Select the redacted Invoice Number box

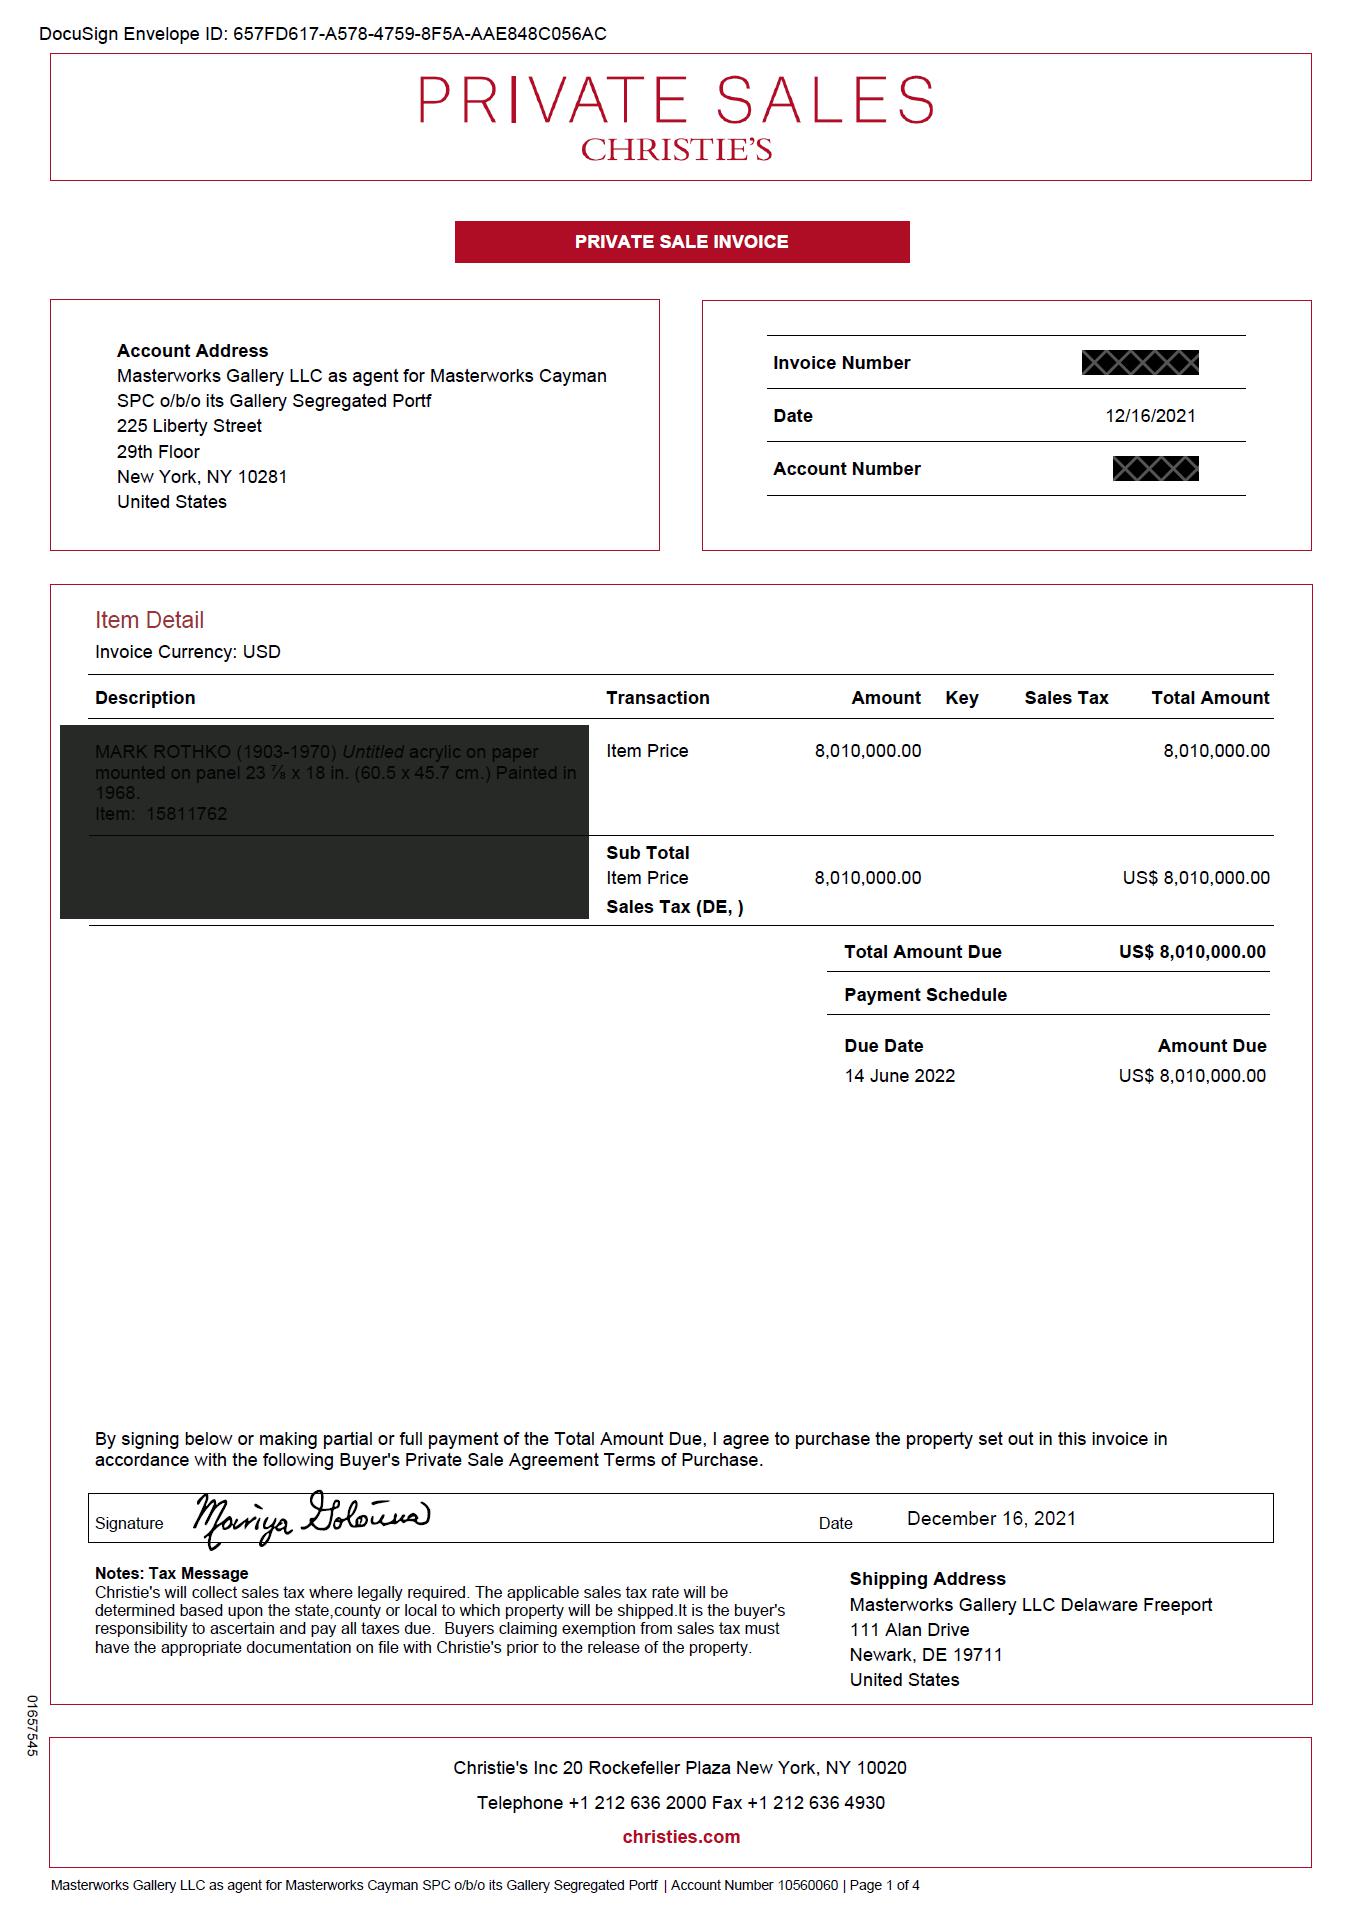pyautogui.click(x=1139, y=363)
